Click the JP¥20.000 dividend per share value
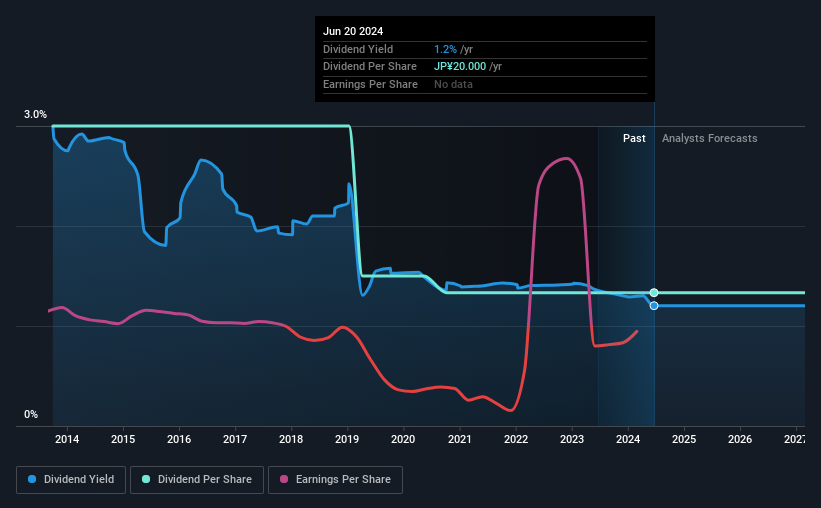821x508 pixels. 460,67
